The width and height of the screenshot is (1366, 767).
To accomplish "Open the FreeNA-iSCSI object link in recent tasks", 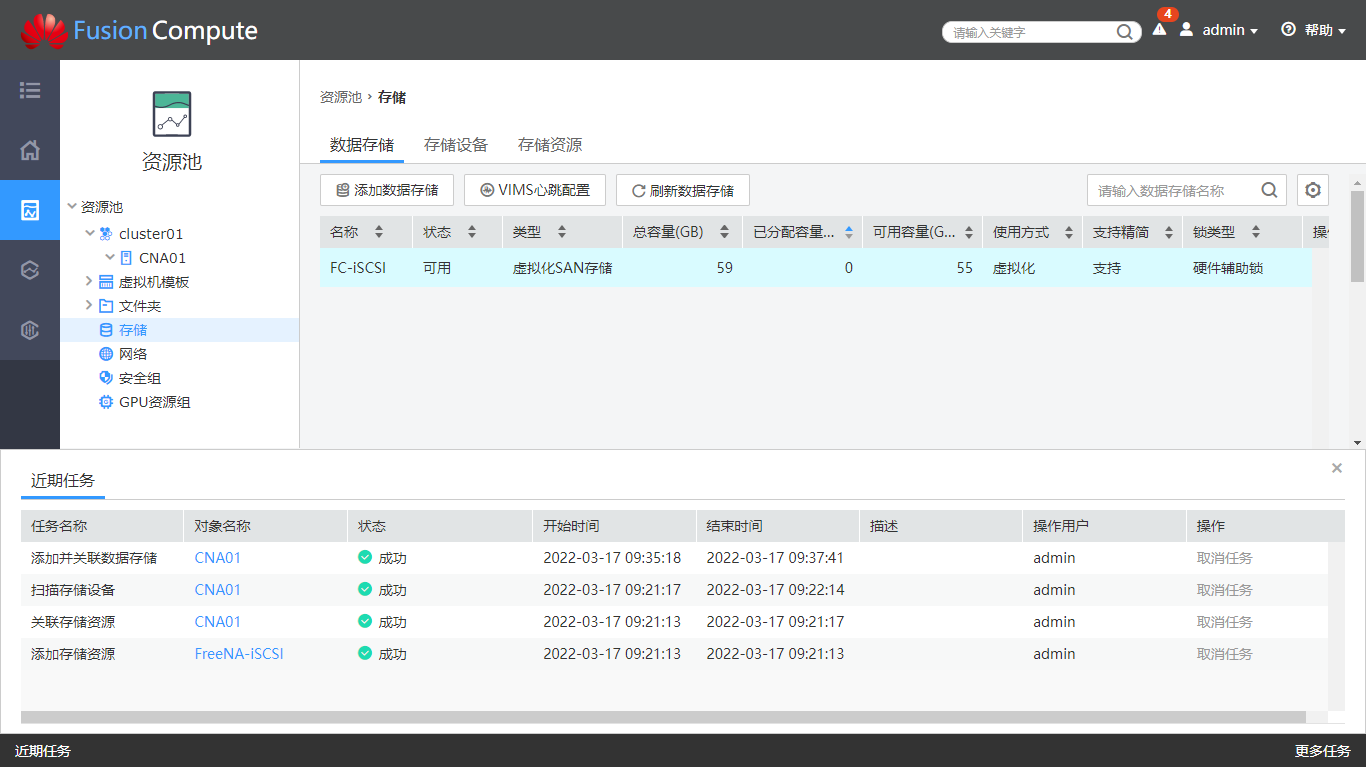I will [x=239, y=653].
